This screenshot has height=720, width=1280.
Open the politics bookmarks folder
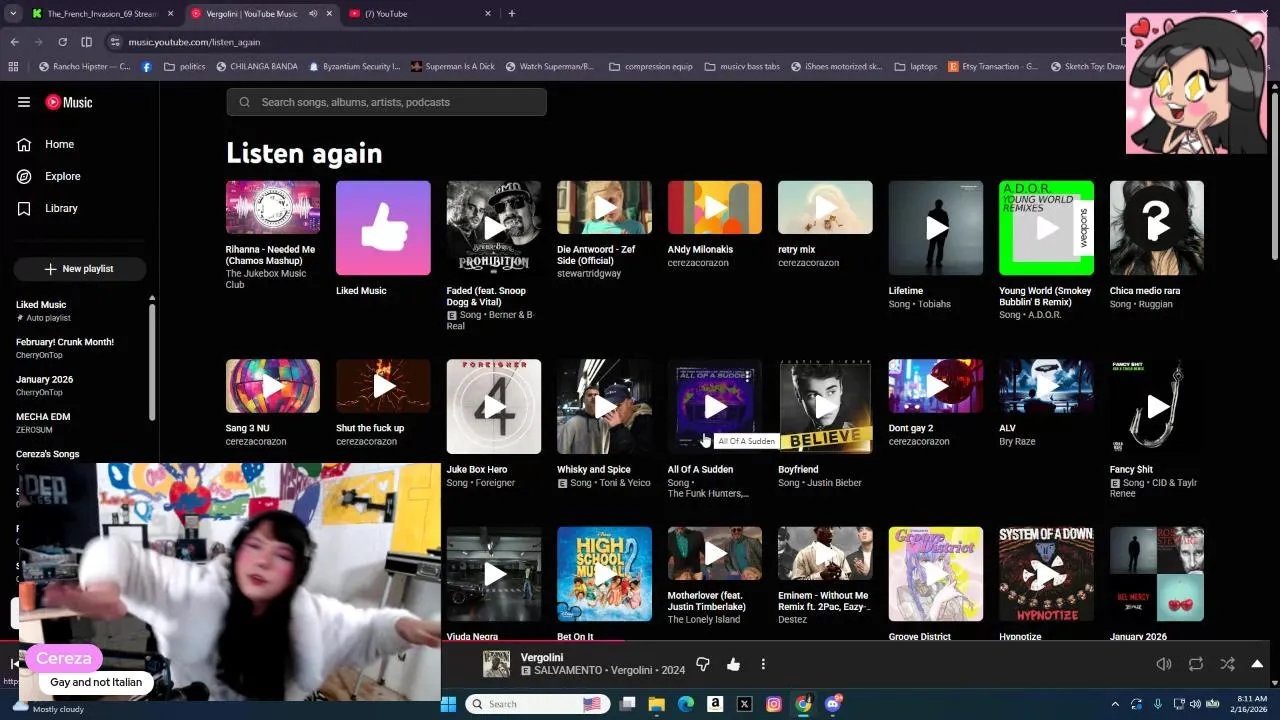click(x=184, y=67)
